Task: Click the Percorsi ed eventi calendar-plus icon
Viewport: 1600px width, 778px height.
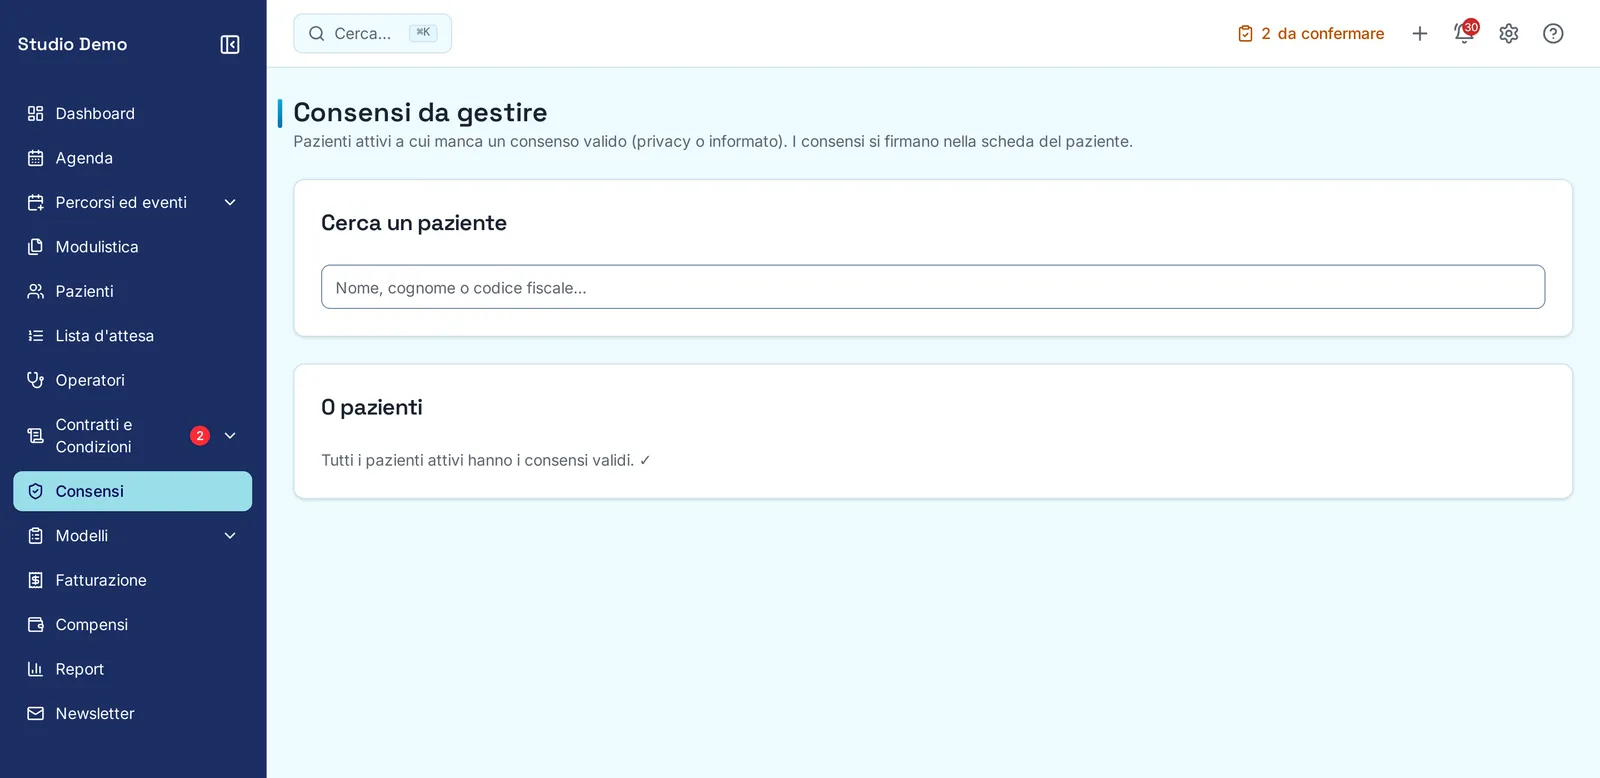Action: tap(36, 203)
